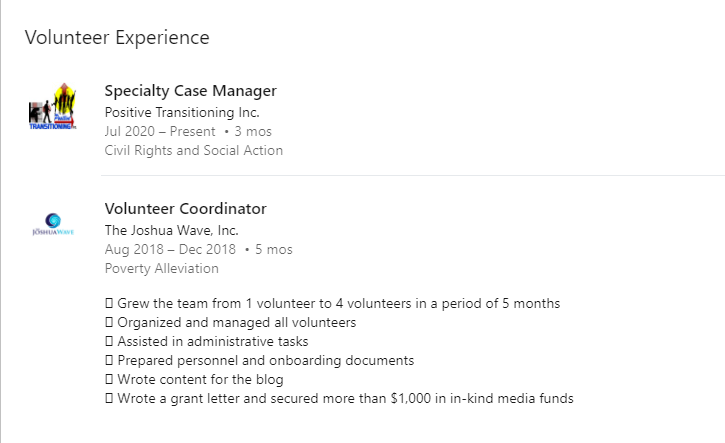Image resolution: width=725 pixels, height=443 pixels.
Task: Select the 5 mos duration text
Action: 274,249
